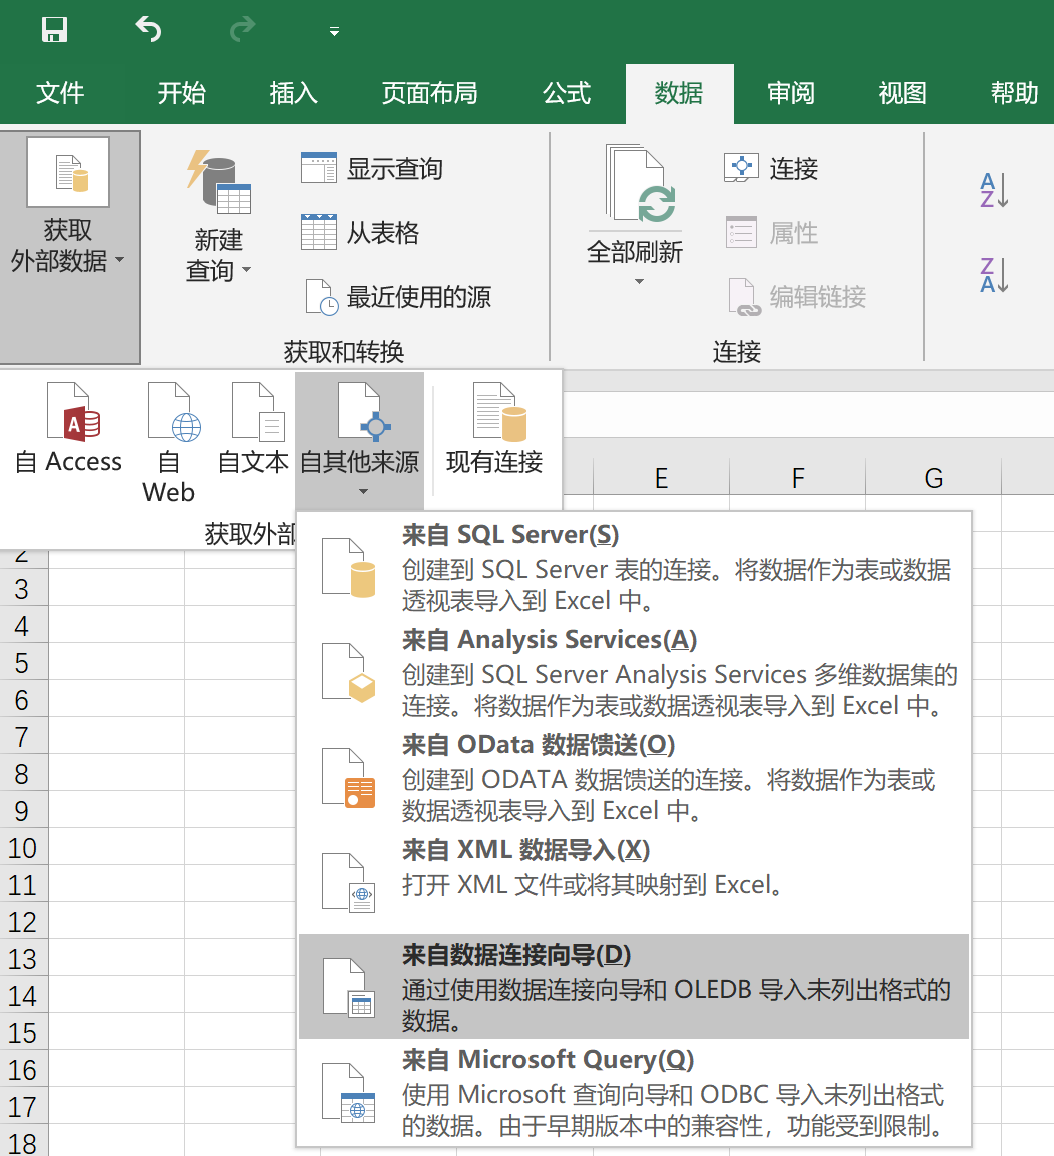Open the 页面布局 tab
Screen dimensions: 1054x1156
click(430, 93)
